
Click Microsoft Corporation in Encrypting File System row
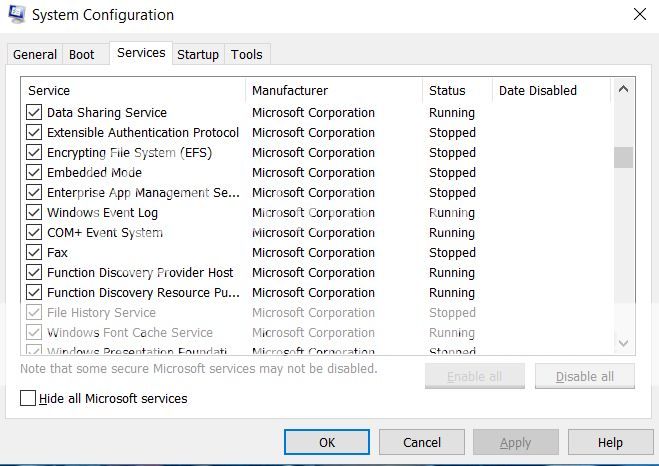[313, 153]
